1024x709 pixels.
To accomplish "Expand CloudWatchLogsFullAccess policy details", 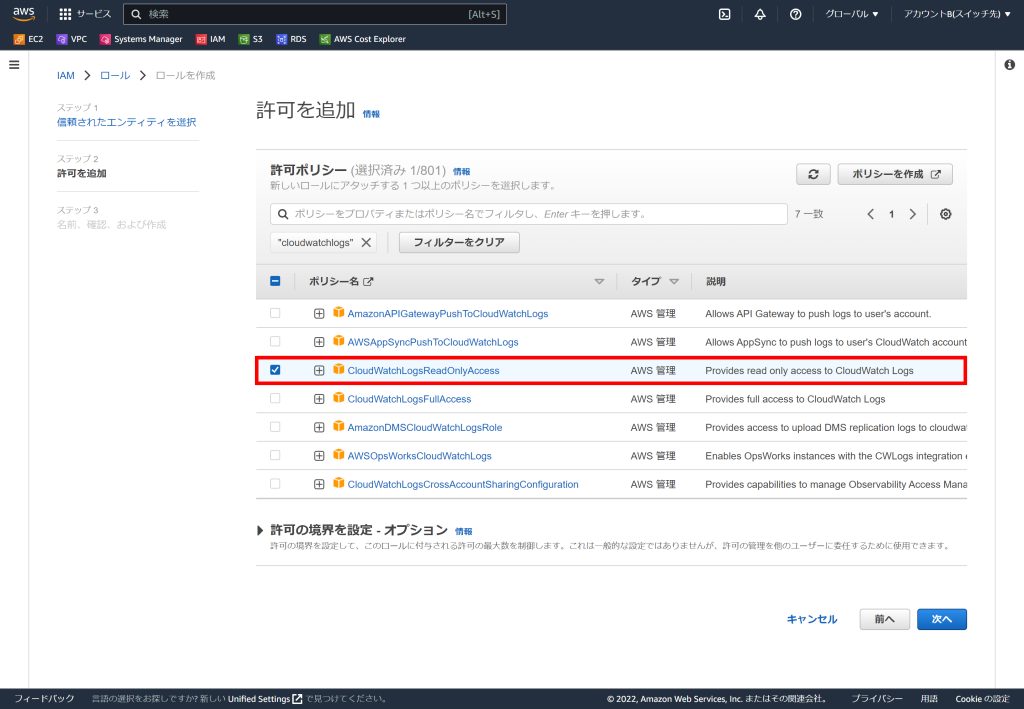I will click(x=319, y=399).
